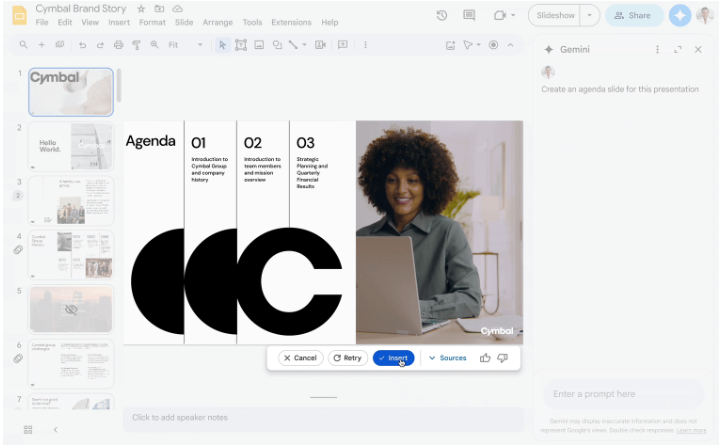Give thumbs up to generated slide
Image resolution: width=723 pixels, height=447 pixels.
click(485, 358)
